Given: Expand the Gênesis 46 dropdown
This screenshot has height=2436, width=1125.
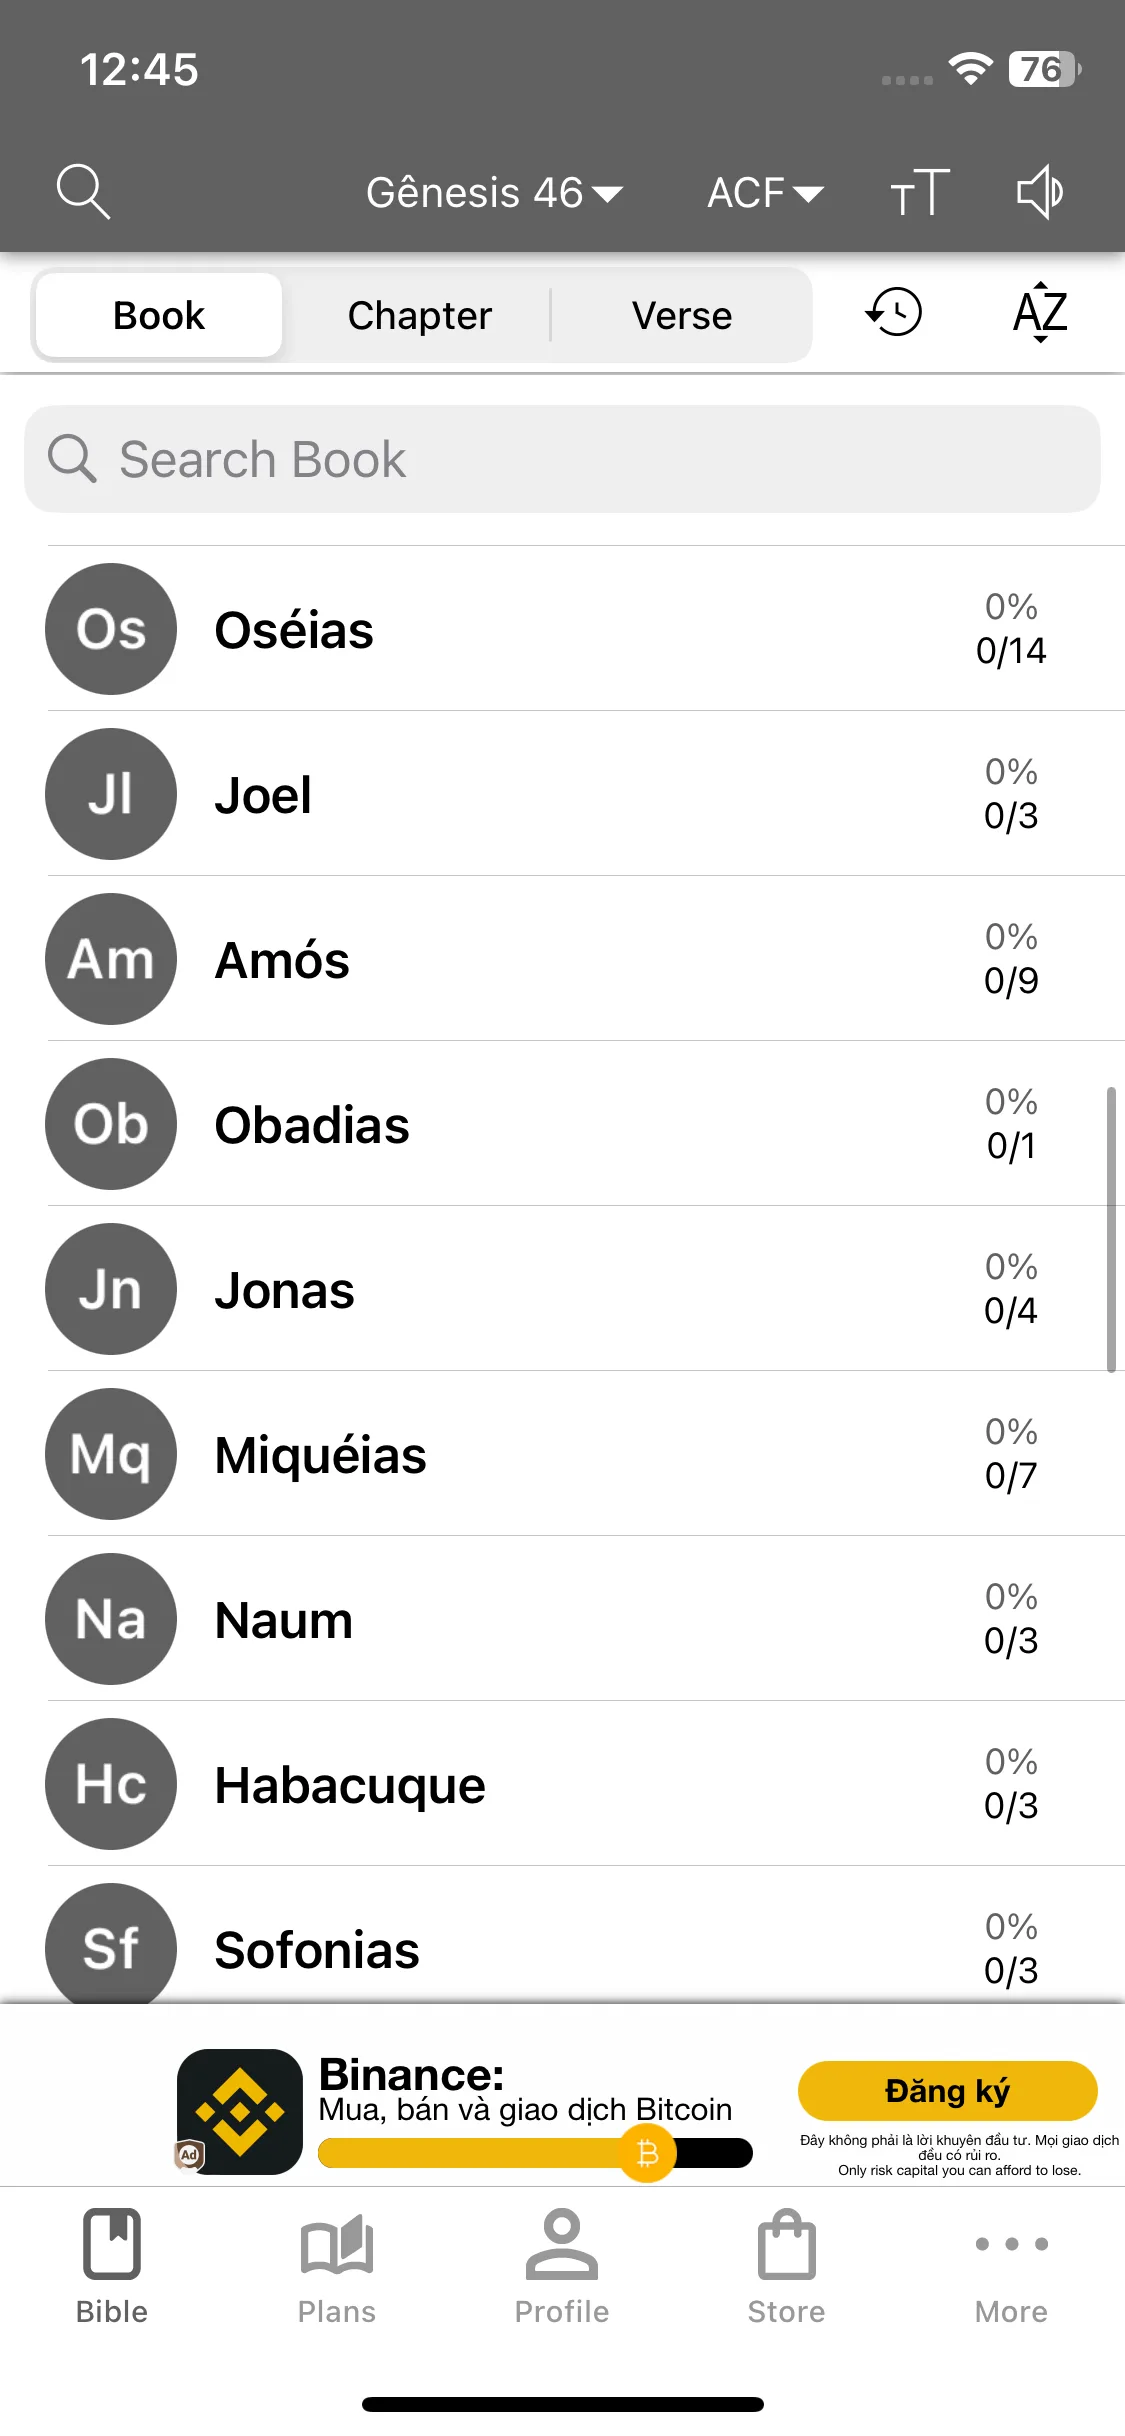Looking at the screenshot, I should (494, 193).
